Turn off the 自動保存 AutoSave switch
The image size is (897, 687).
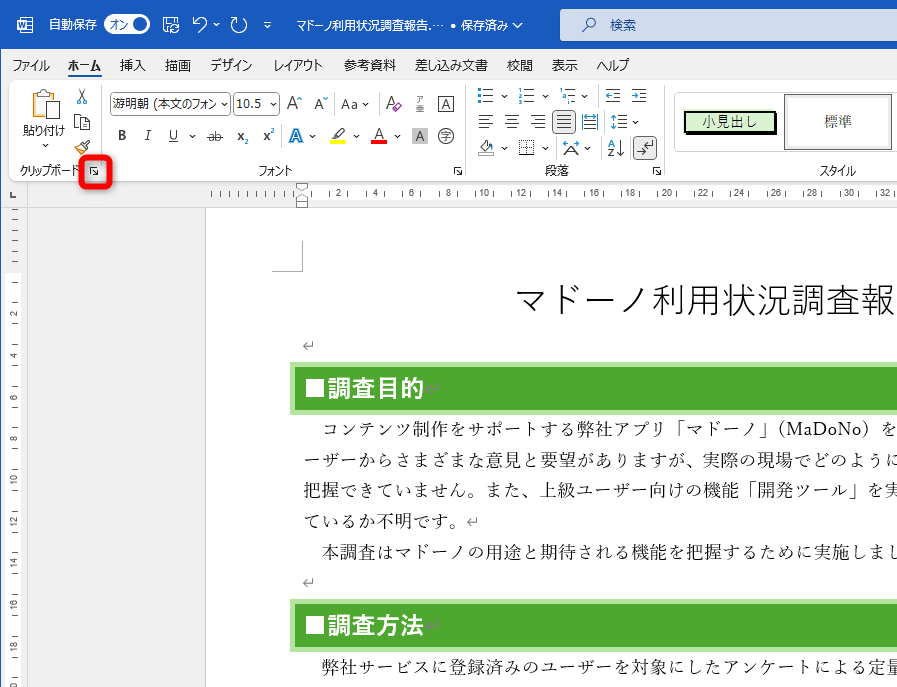pyautogui.click(x=125, y=23)
